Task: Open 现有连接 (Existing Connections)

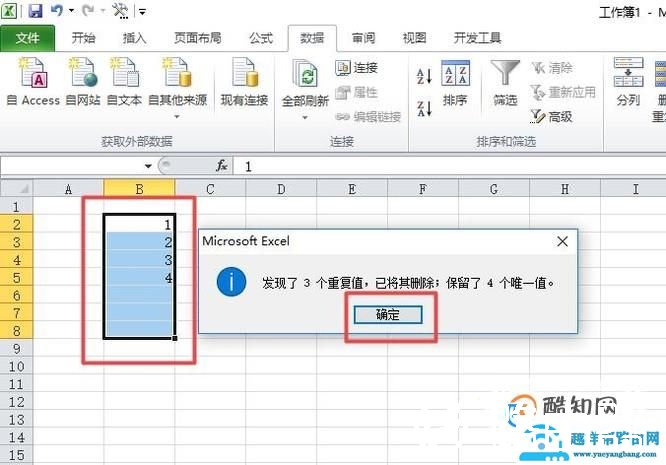Action: 244,82
